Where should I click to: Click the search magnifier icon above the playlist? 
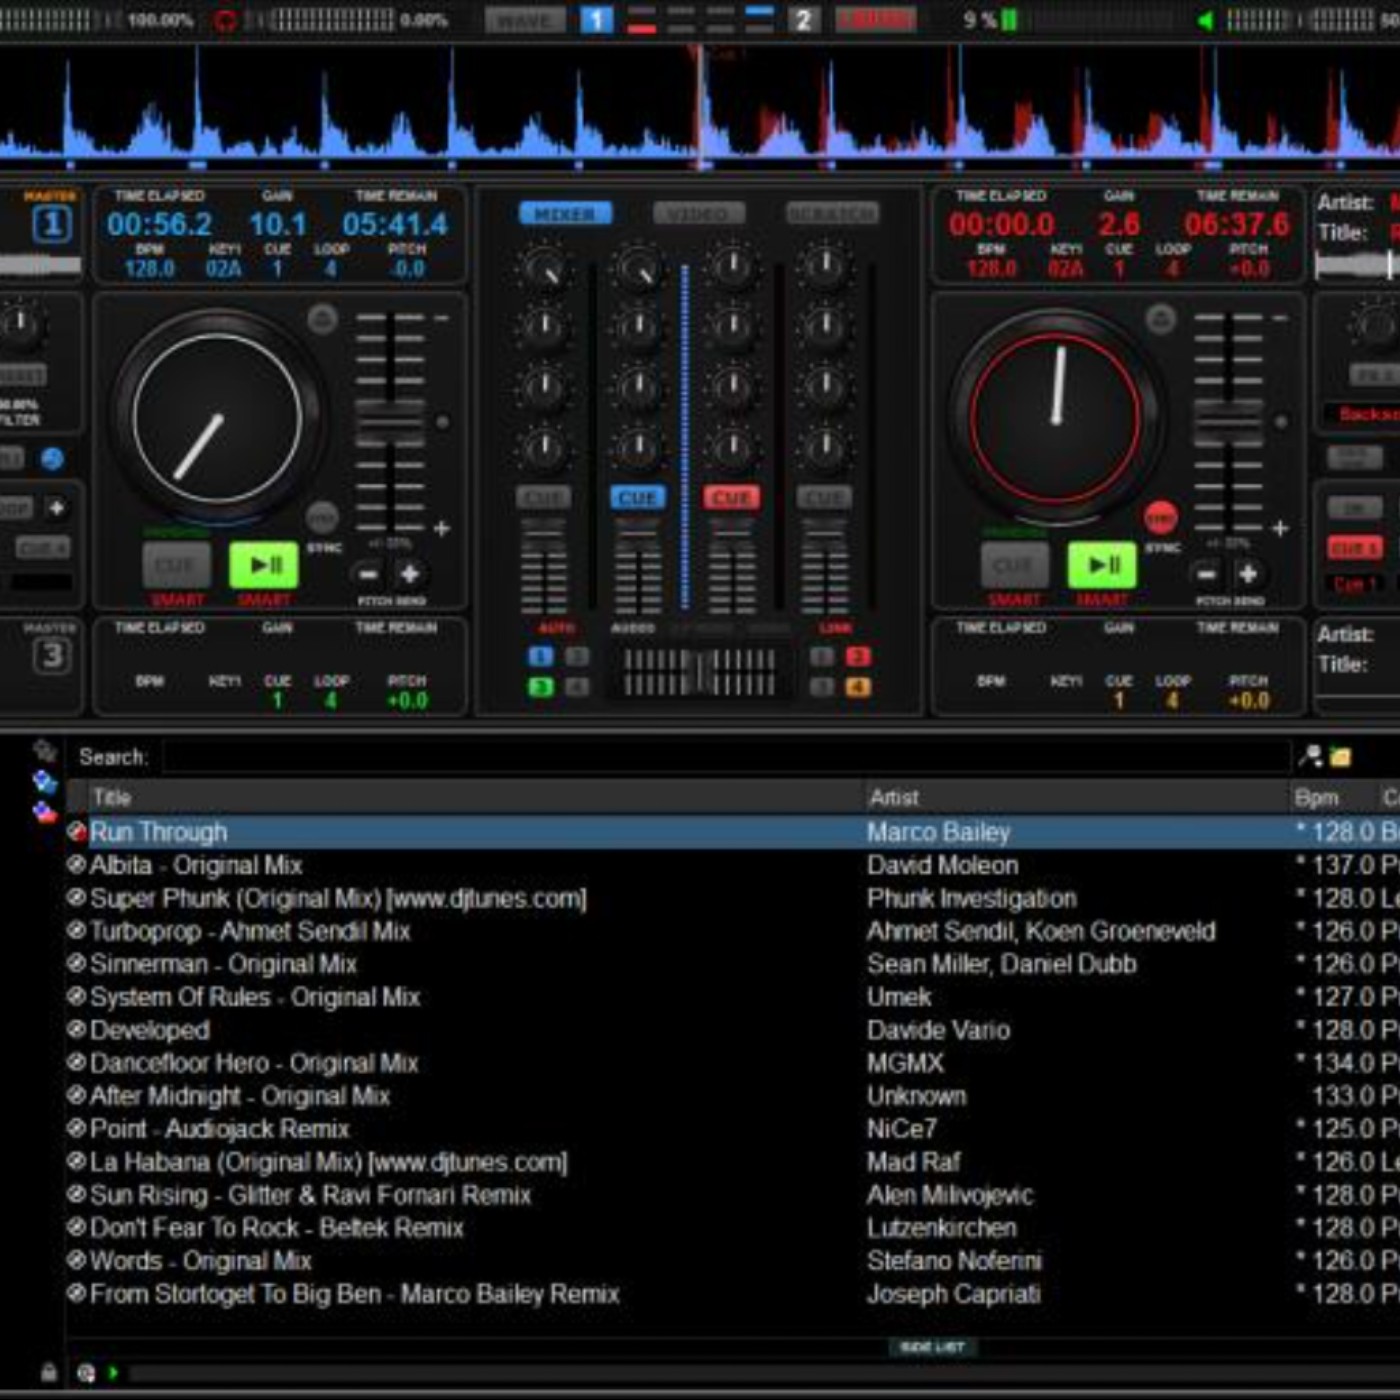click(x=1309, y=756)
